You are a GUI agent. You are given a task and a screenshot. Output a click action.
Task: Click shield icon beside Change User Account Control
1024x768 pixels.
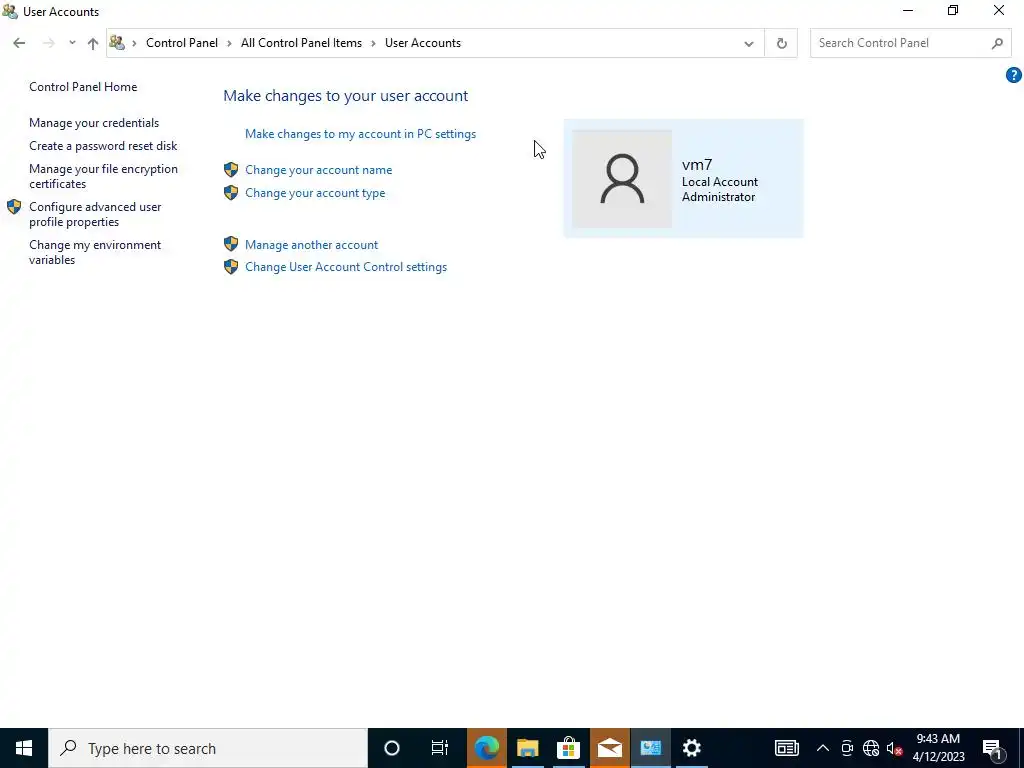(x=231, y=266)
